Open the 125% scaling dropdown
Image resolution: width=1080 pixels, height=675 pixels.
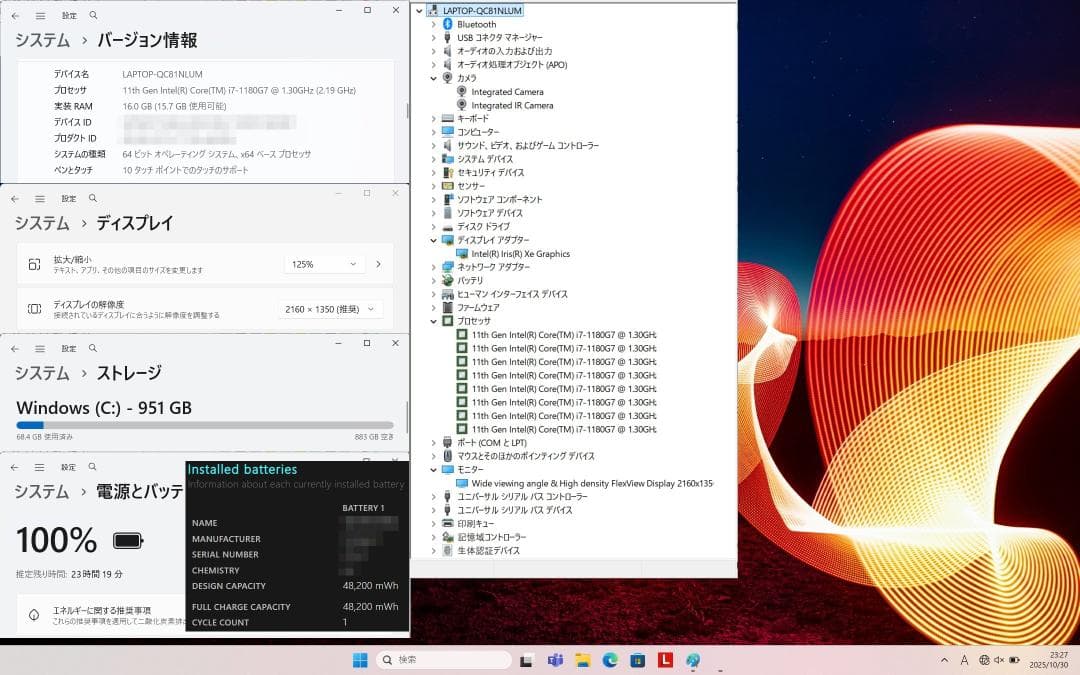(x=324, y=264)
